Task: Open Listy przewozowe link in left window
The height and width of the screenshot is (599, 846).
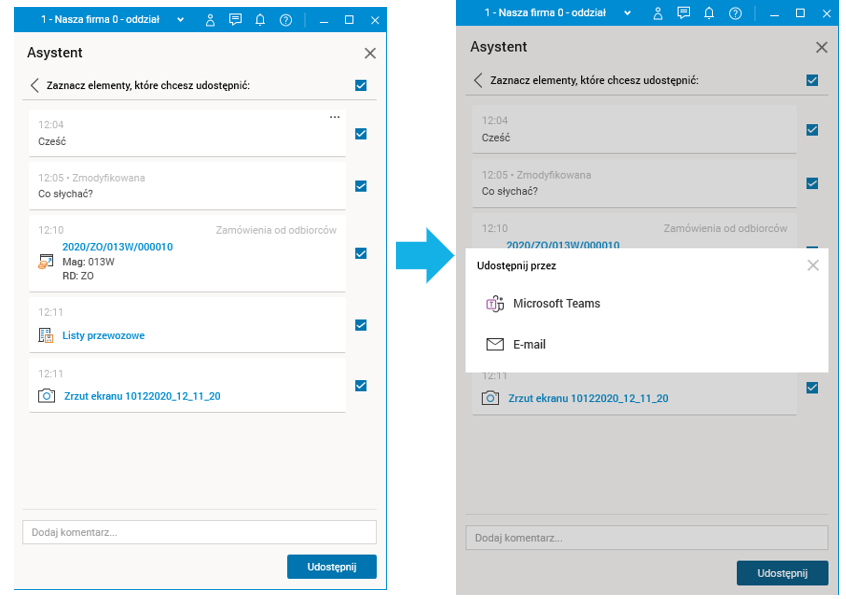Action: 104,336
